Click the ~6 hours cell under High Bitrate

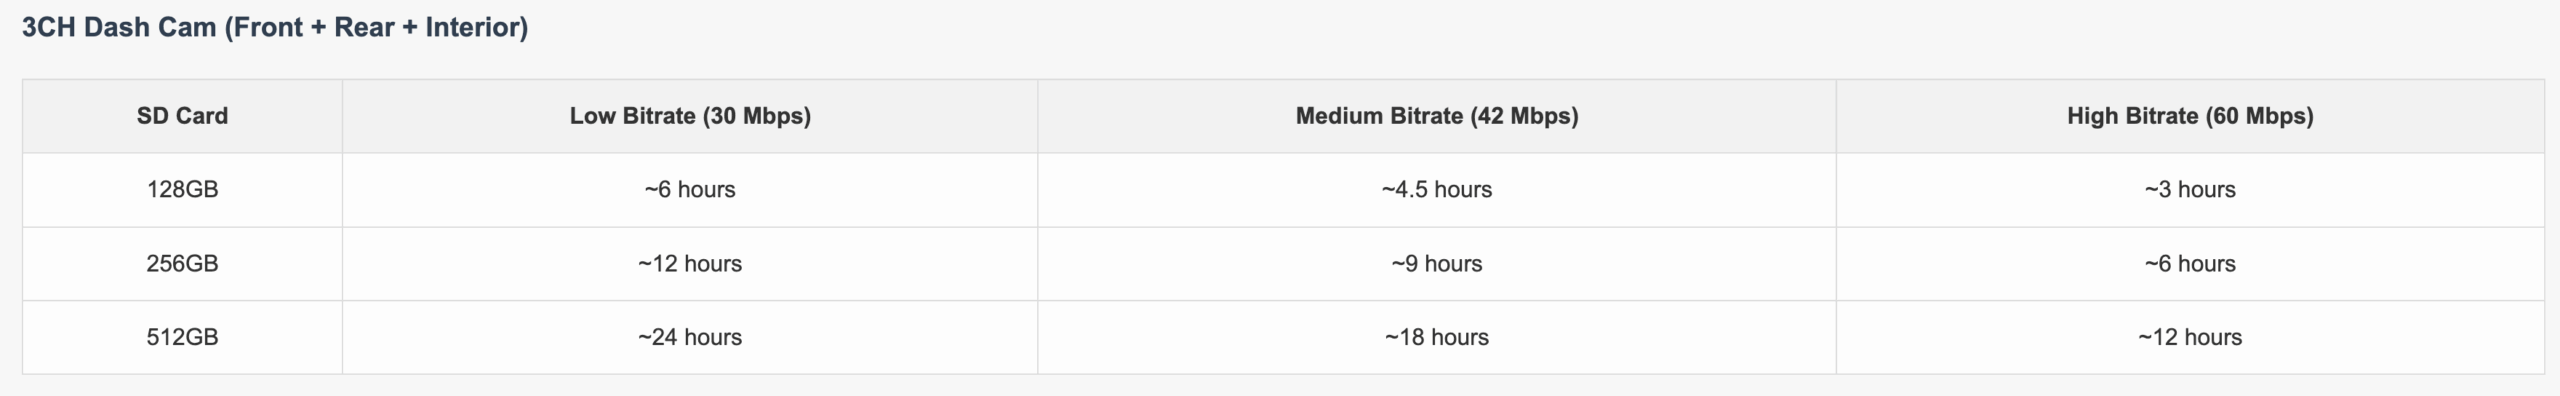click(x=2190, y=264)
